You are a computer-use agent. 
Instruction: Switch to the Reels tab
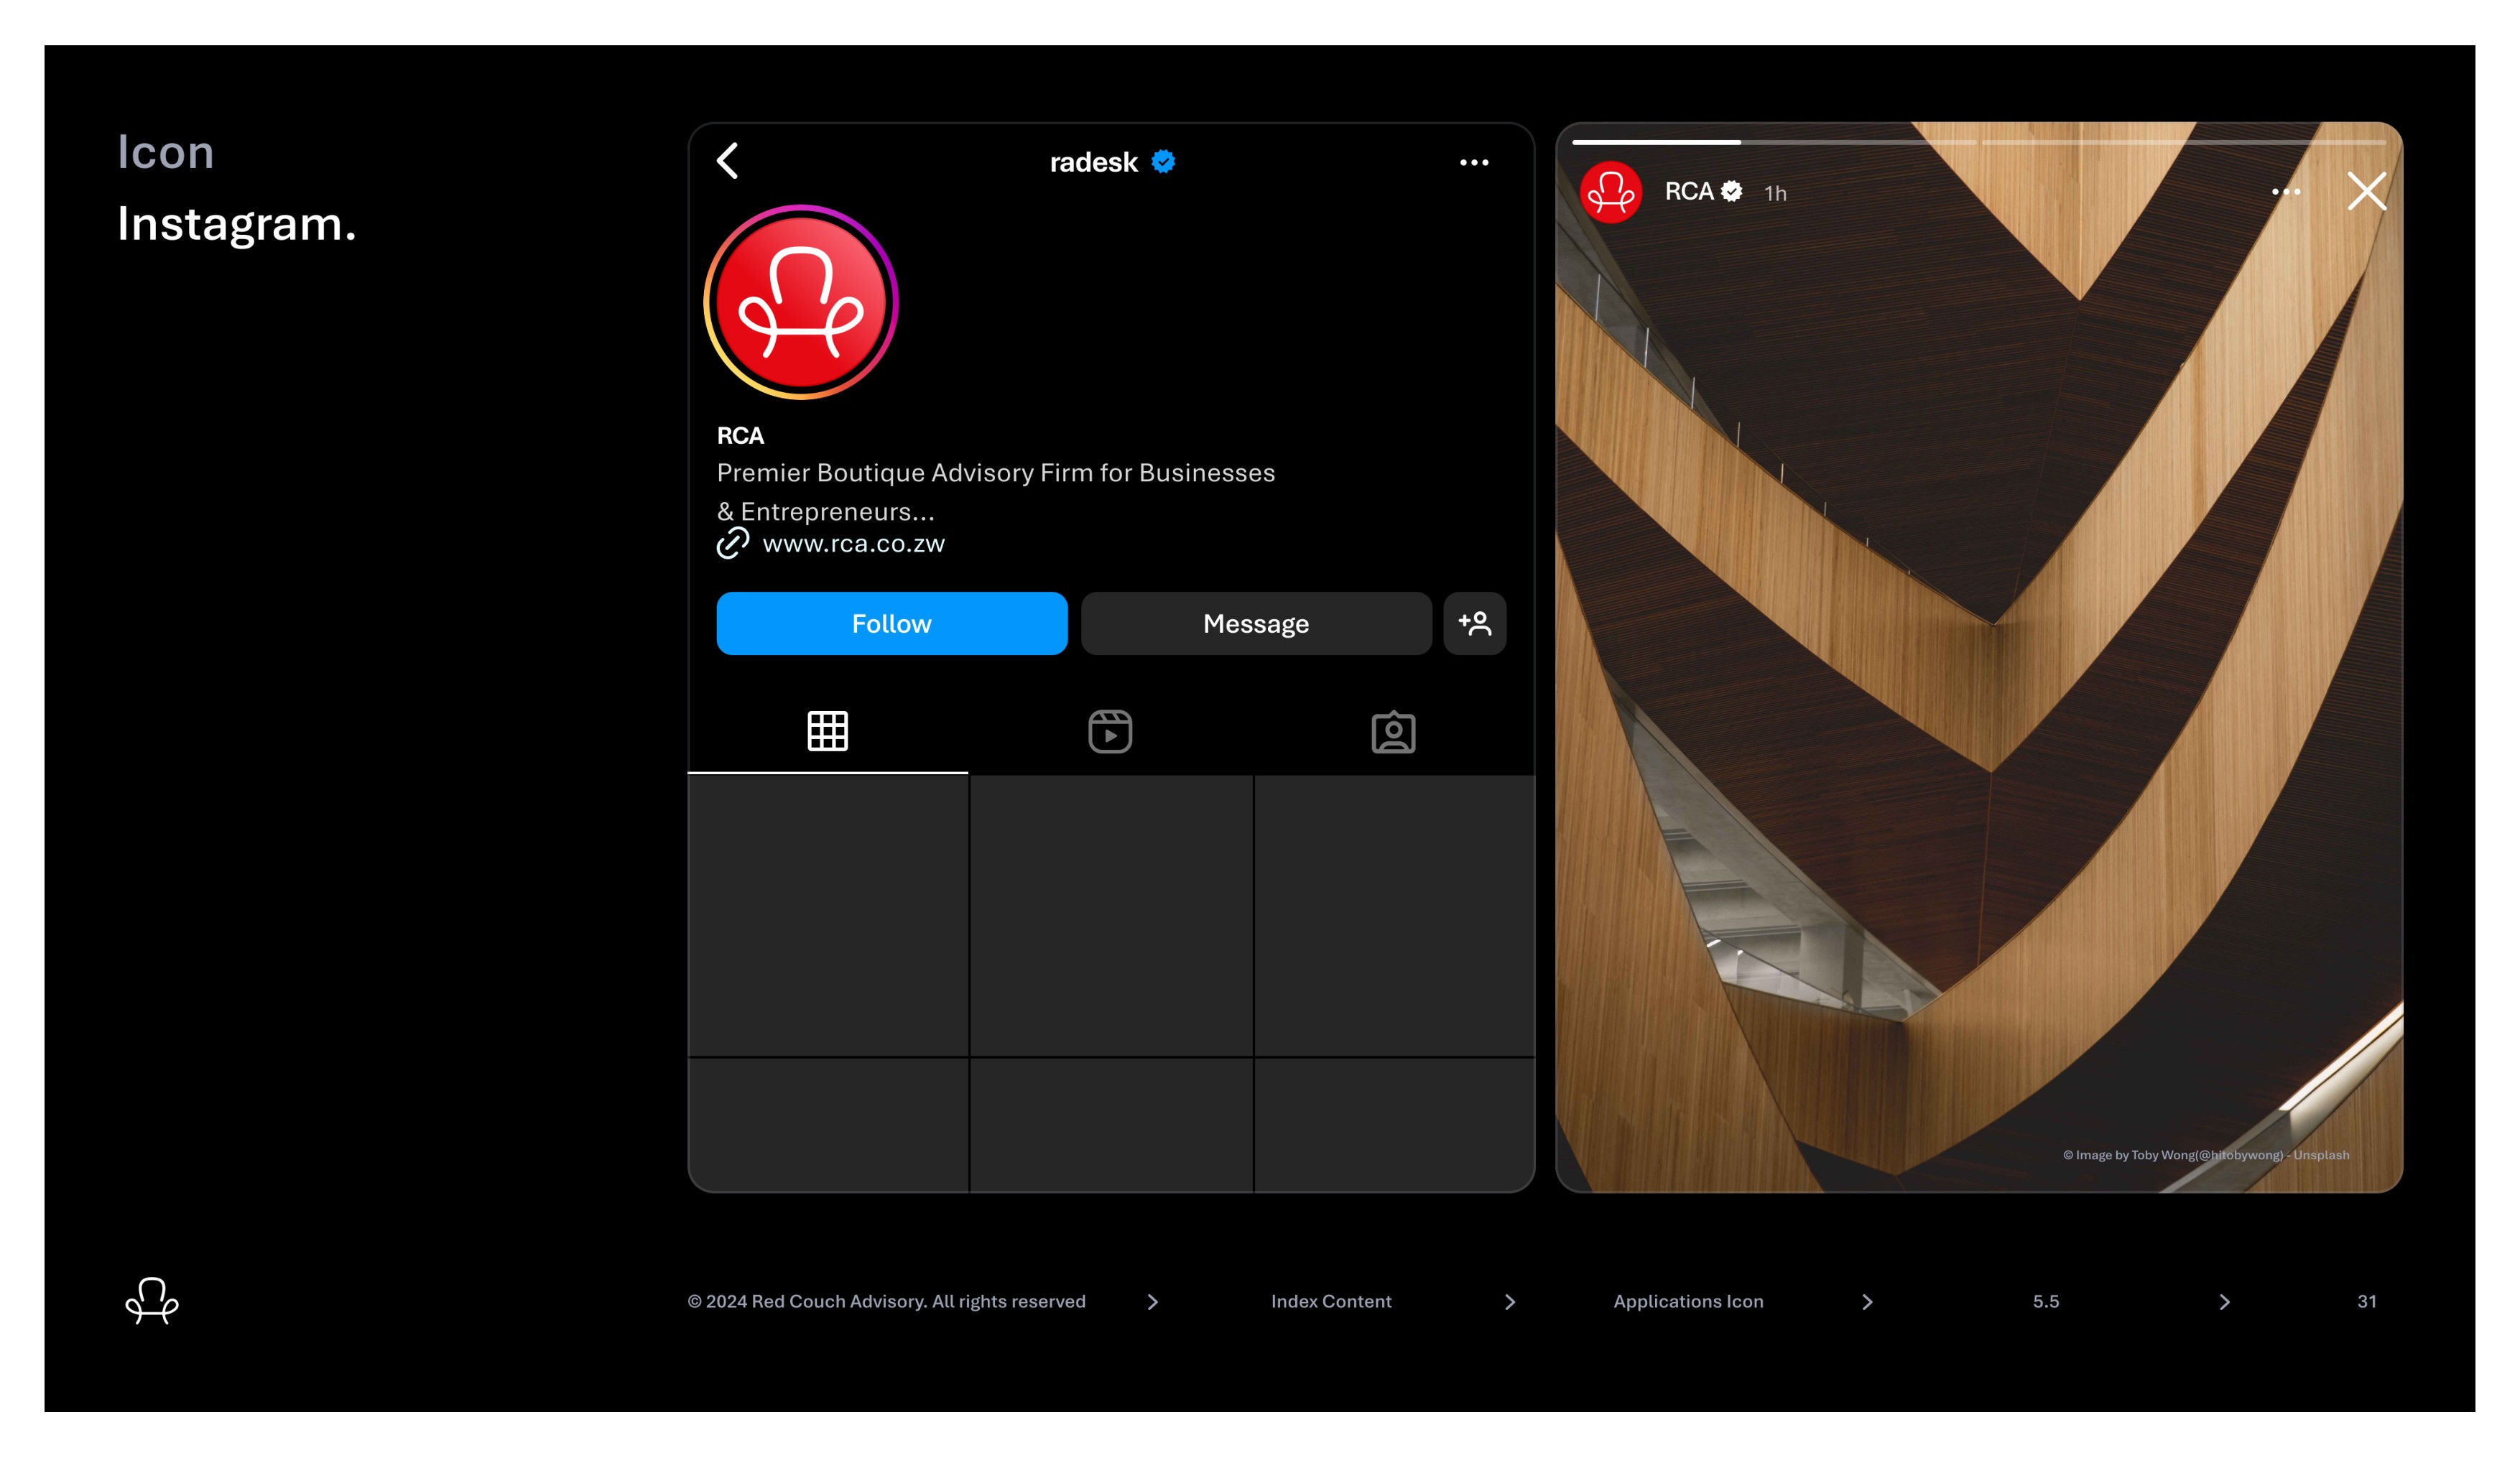(x=1110, y=732)
